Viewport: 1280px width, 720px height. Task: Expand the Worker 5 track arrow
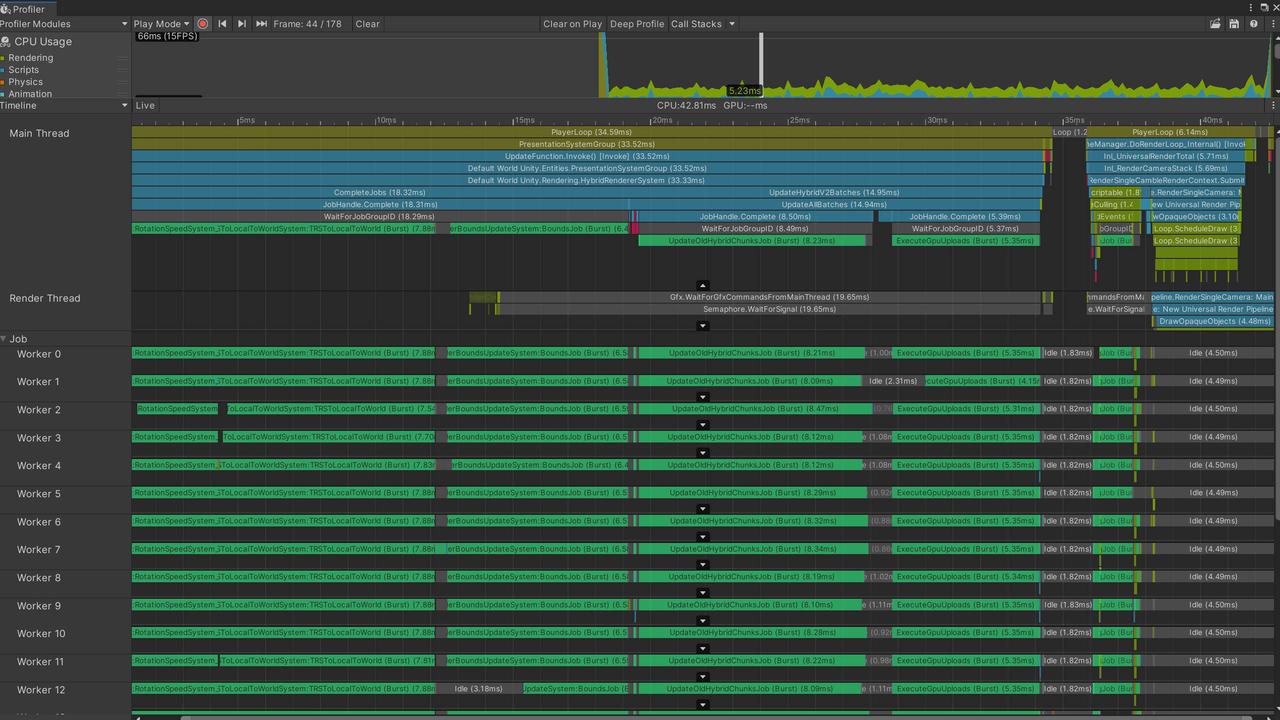(702, 508)
